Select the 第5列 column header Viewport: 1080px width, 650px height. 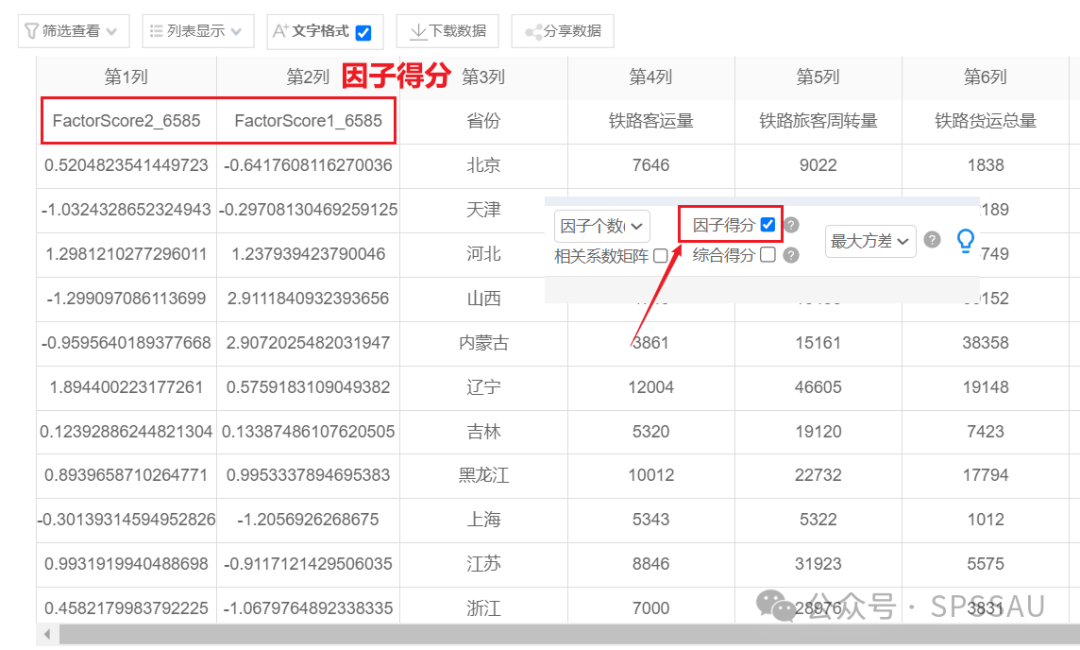[818, 77]
